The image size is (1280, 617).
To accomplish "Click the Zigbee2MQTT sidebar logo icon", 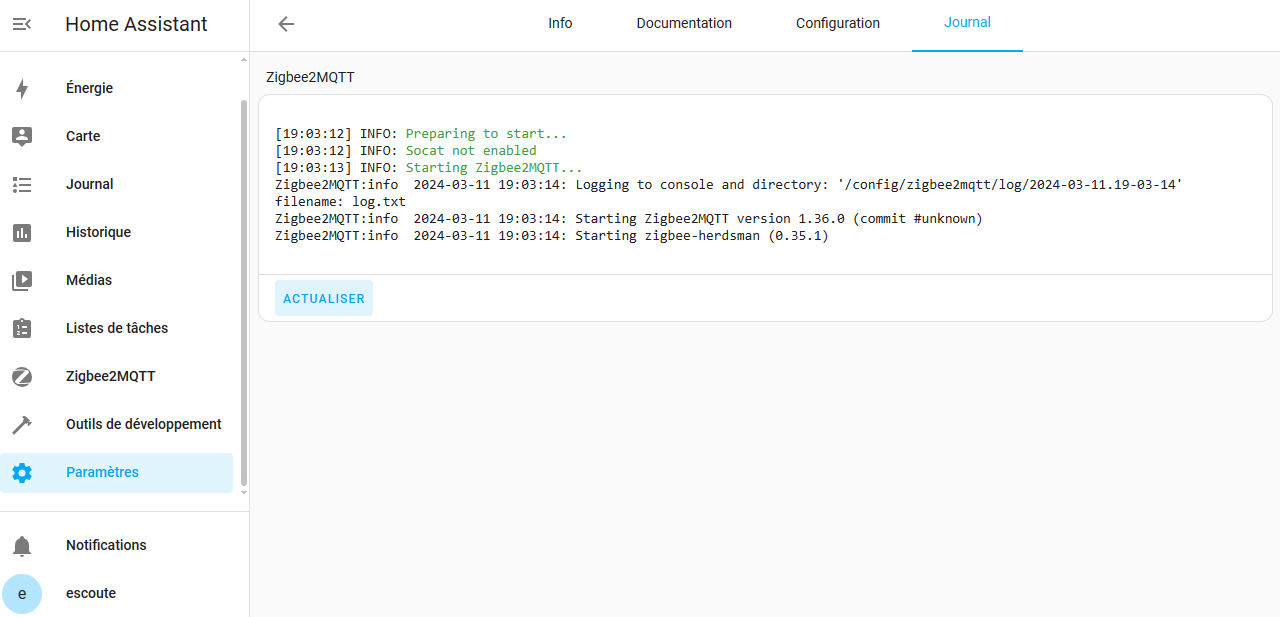I will click(x=22, y=376).
